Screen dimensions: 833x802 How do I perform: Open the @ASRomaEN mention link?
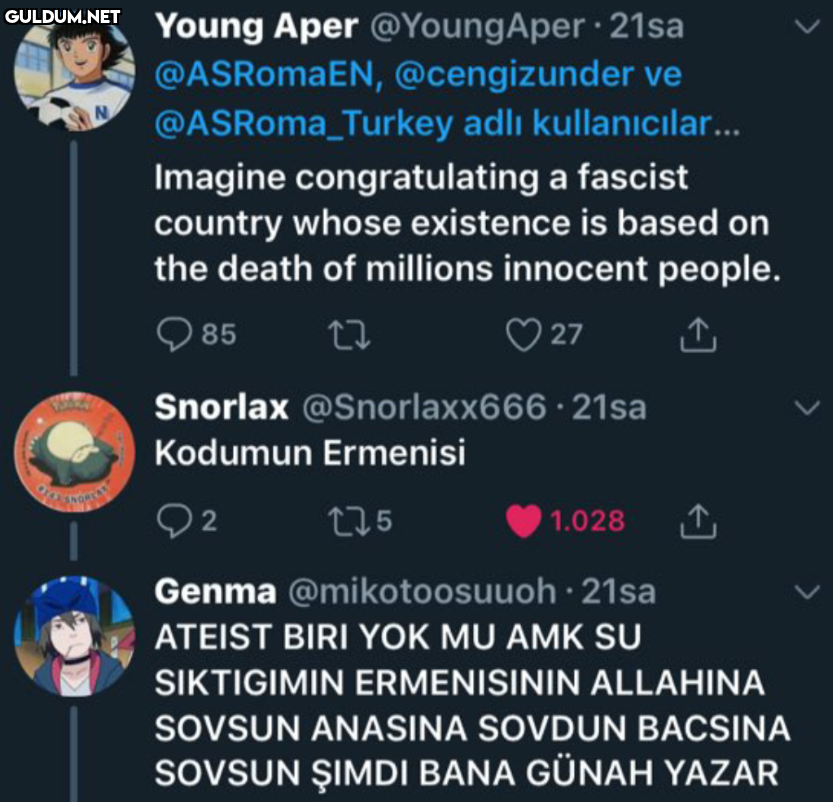pyautogui.click(x=266, y=75)
